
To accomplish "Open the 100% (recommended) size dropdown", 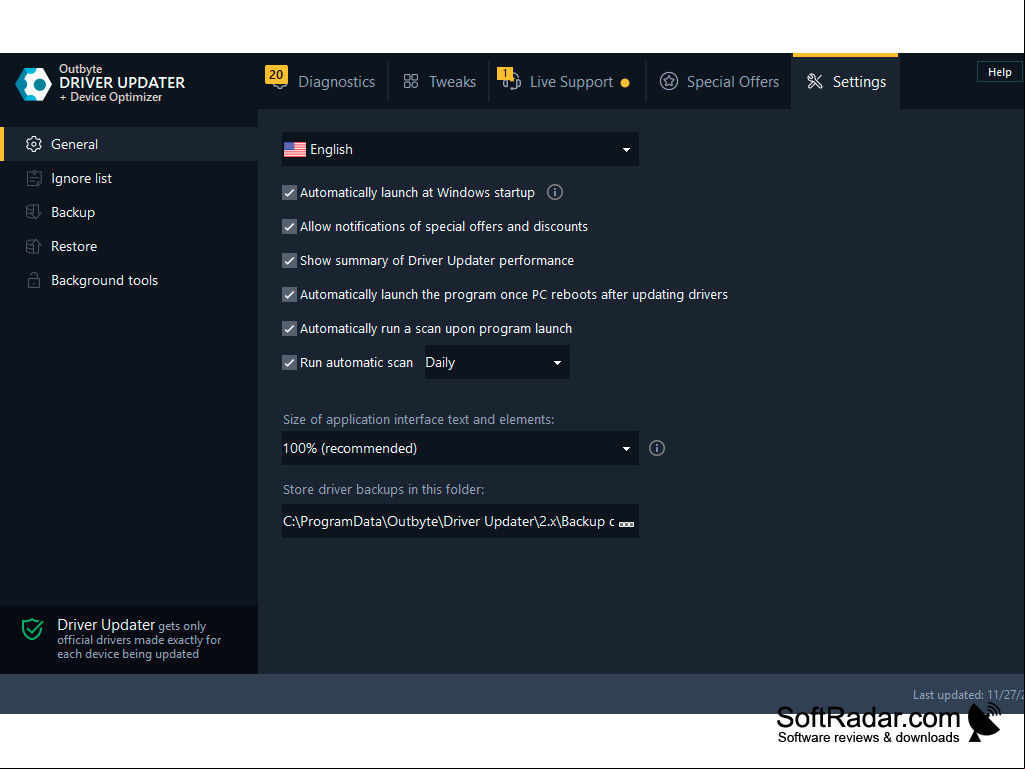I will [460, 448].
